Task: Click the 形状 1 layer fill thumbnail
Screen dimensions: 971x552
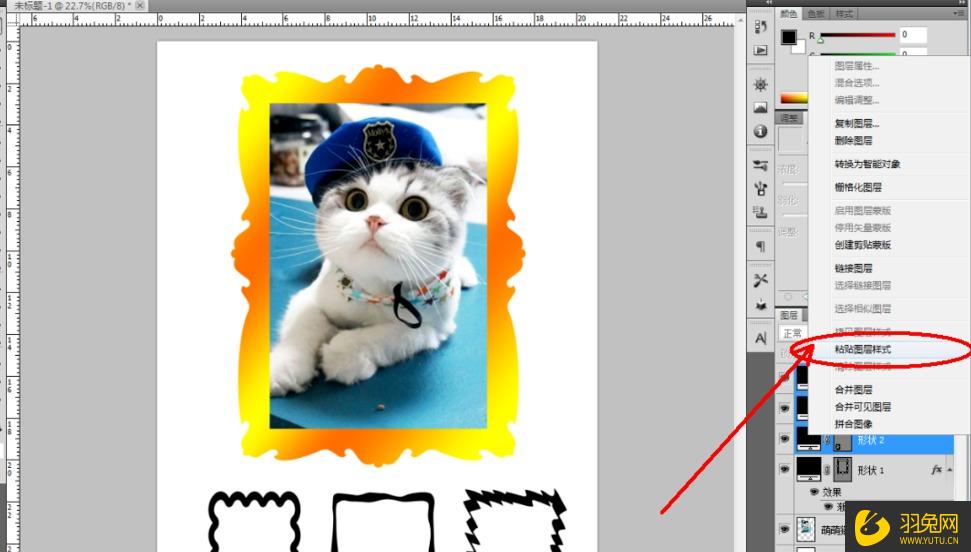Action: pyautogui.click(x=809, y=469)
